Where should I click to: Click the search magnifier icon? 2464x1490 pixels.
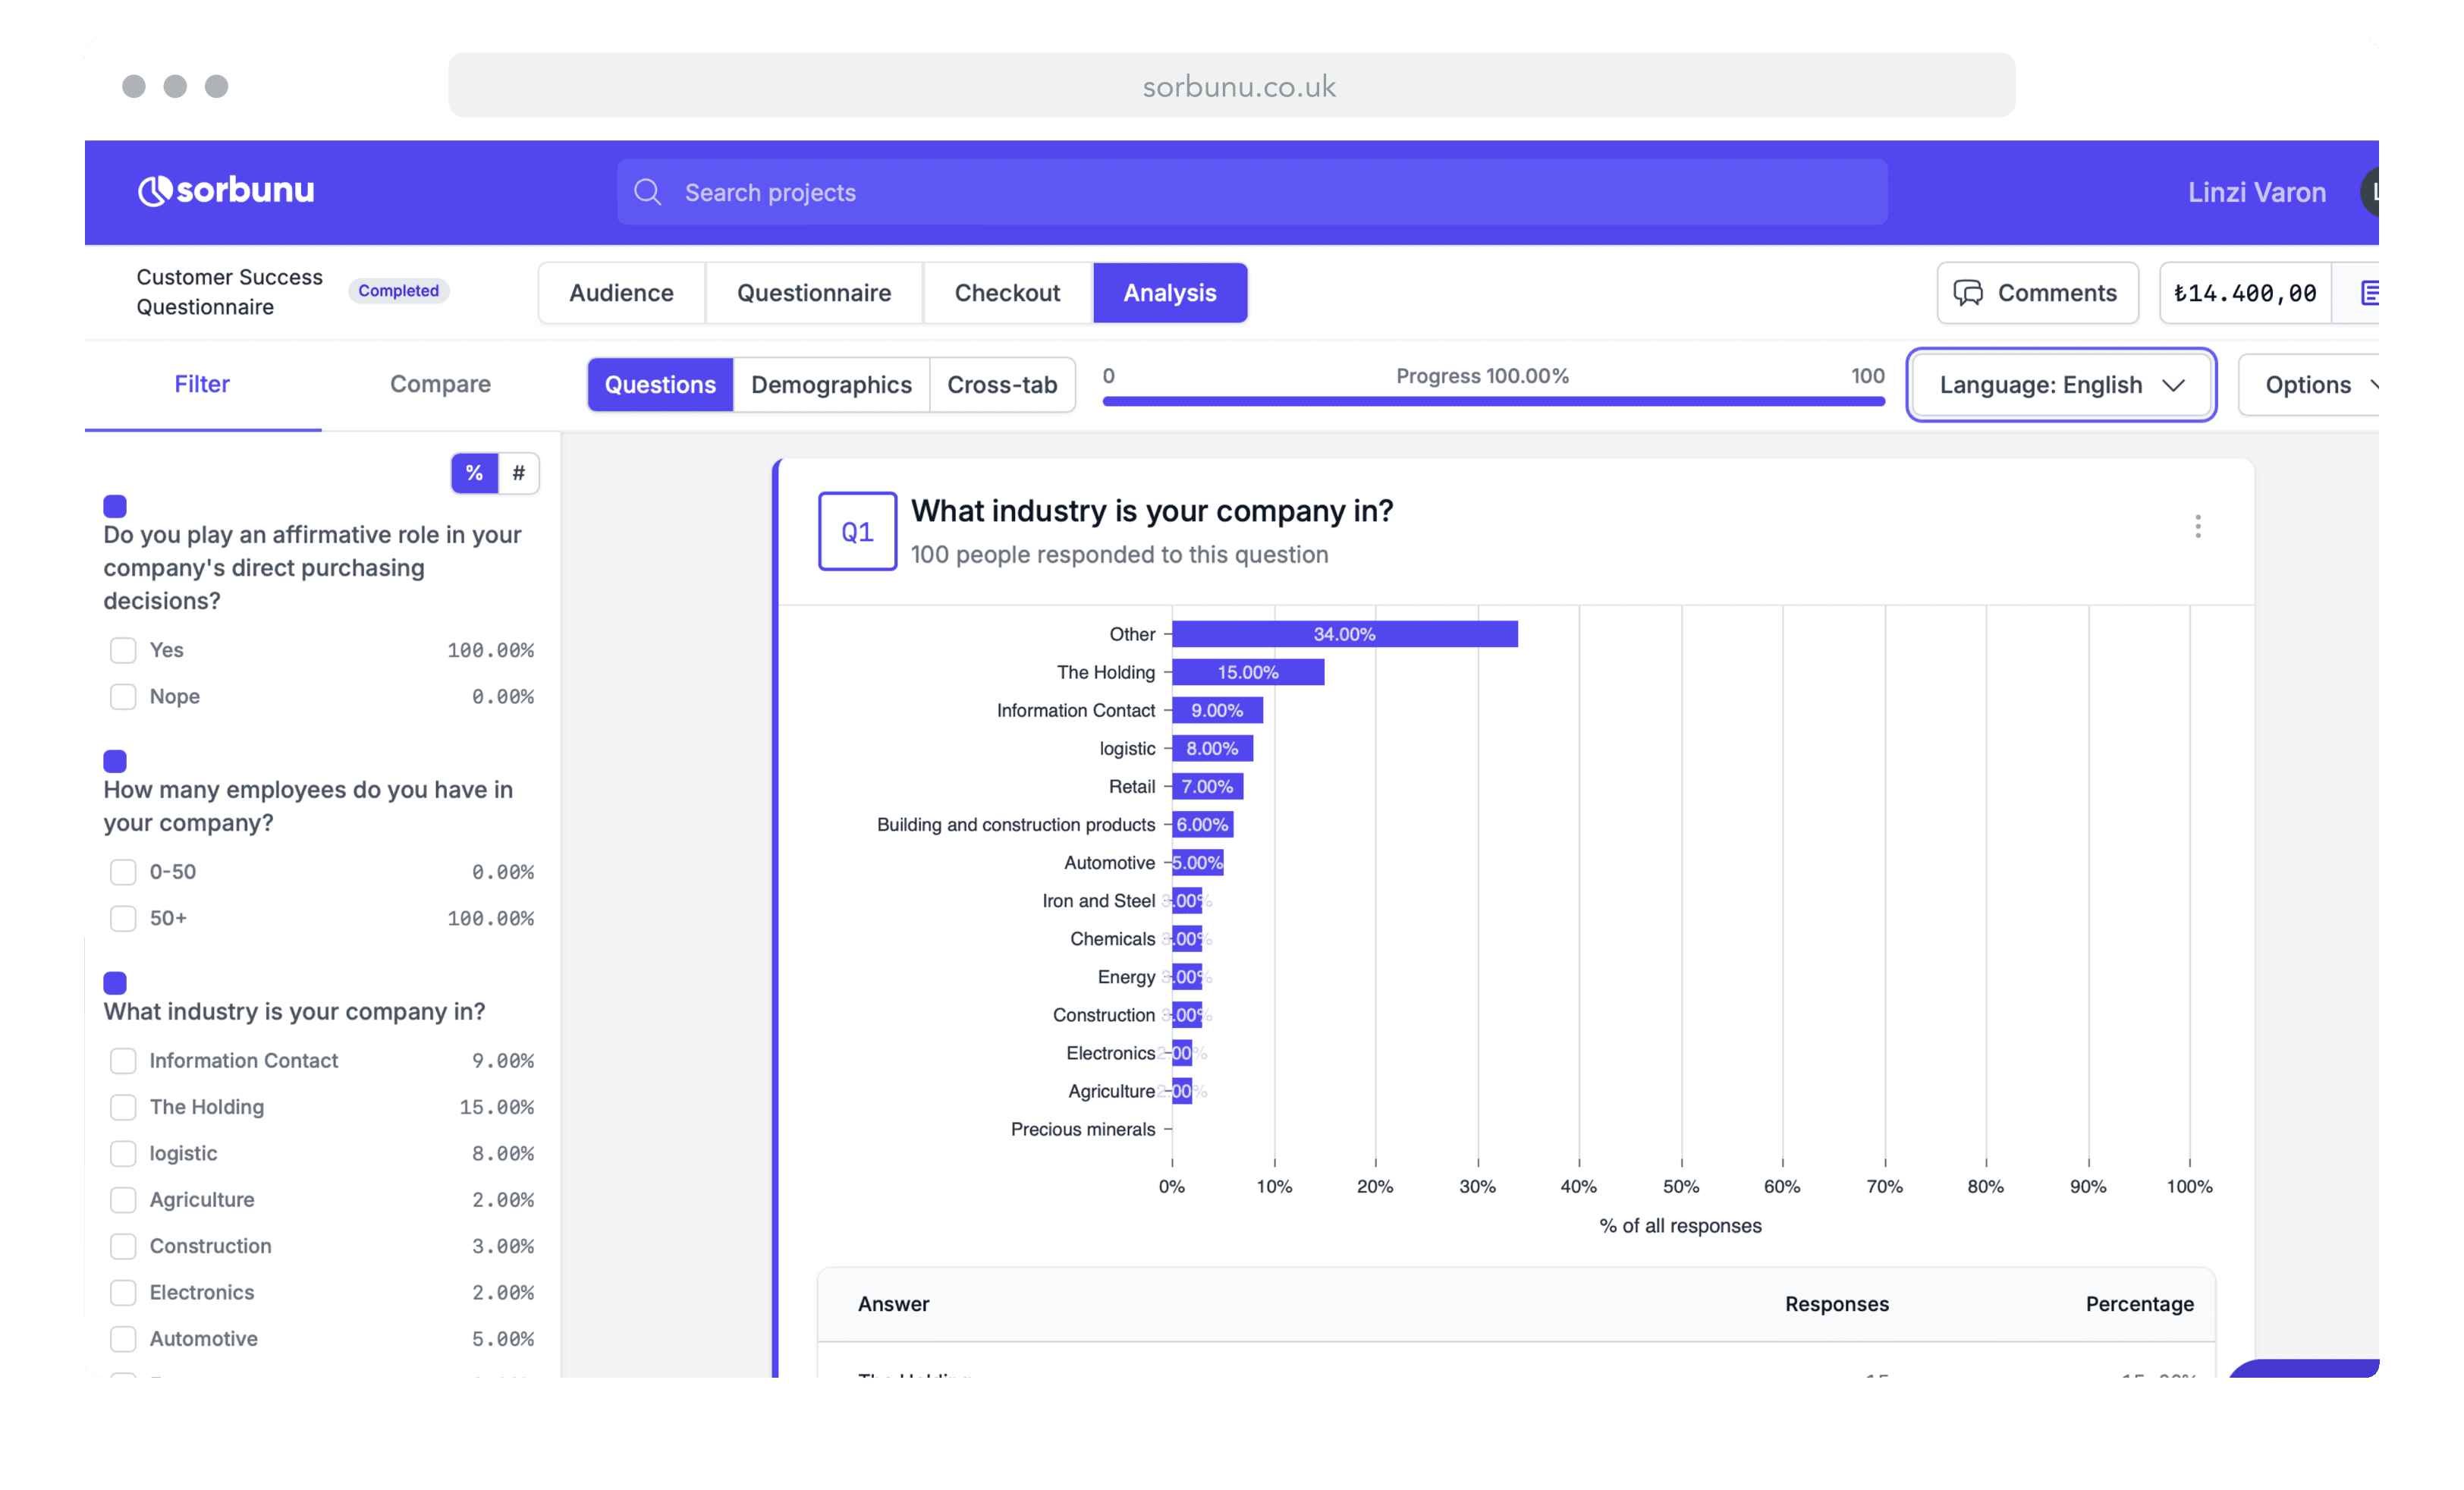[648, 192]
